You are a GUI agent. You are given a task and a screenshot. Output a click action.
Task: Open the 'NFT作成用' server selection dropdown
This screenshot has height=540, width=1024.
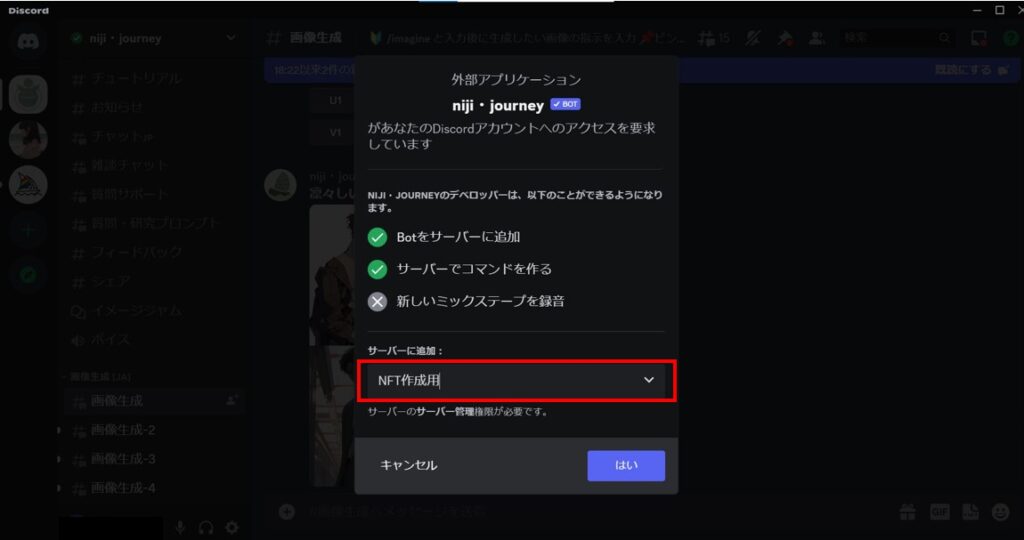click(516, 380)
